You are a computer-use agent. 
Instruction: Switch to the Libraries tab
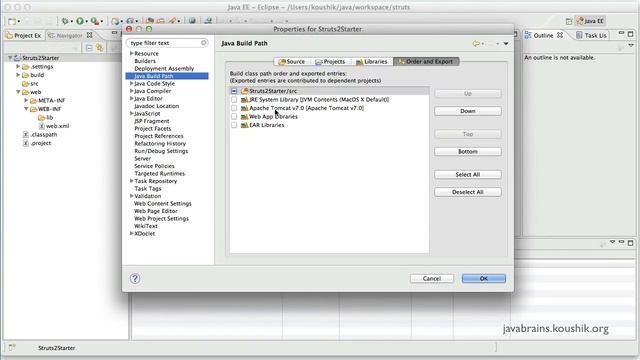[x=371, y=62]
